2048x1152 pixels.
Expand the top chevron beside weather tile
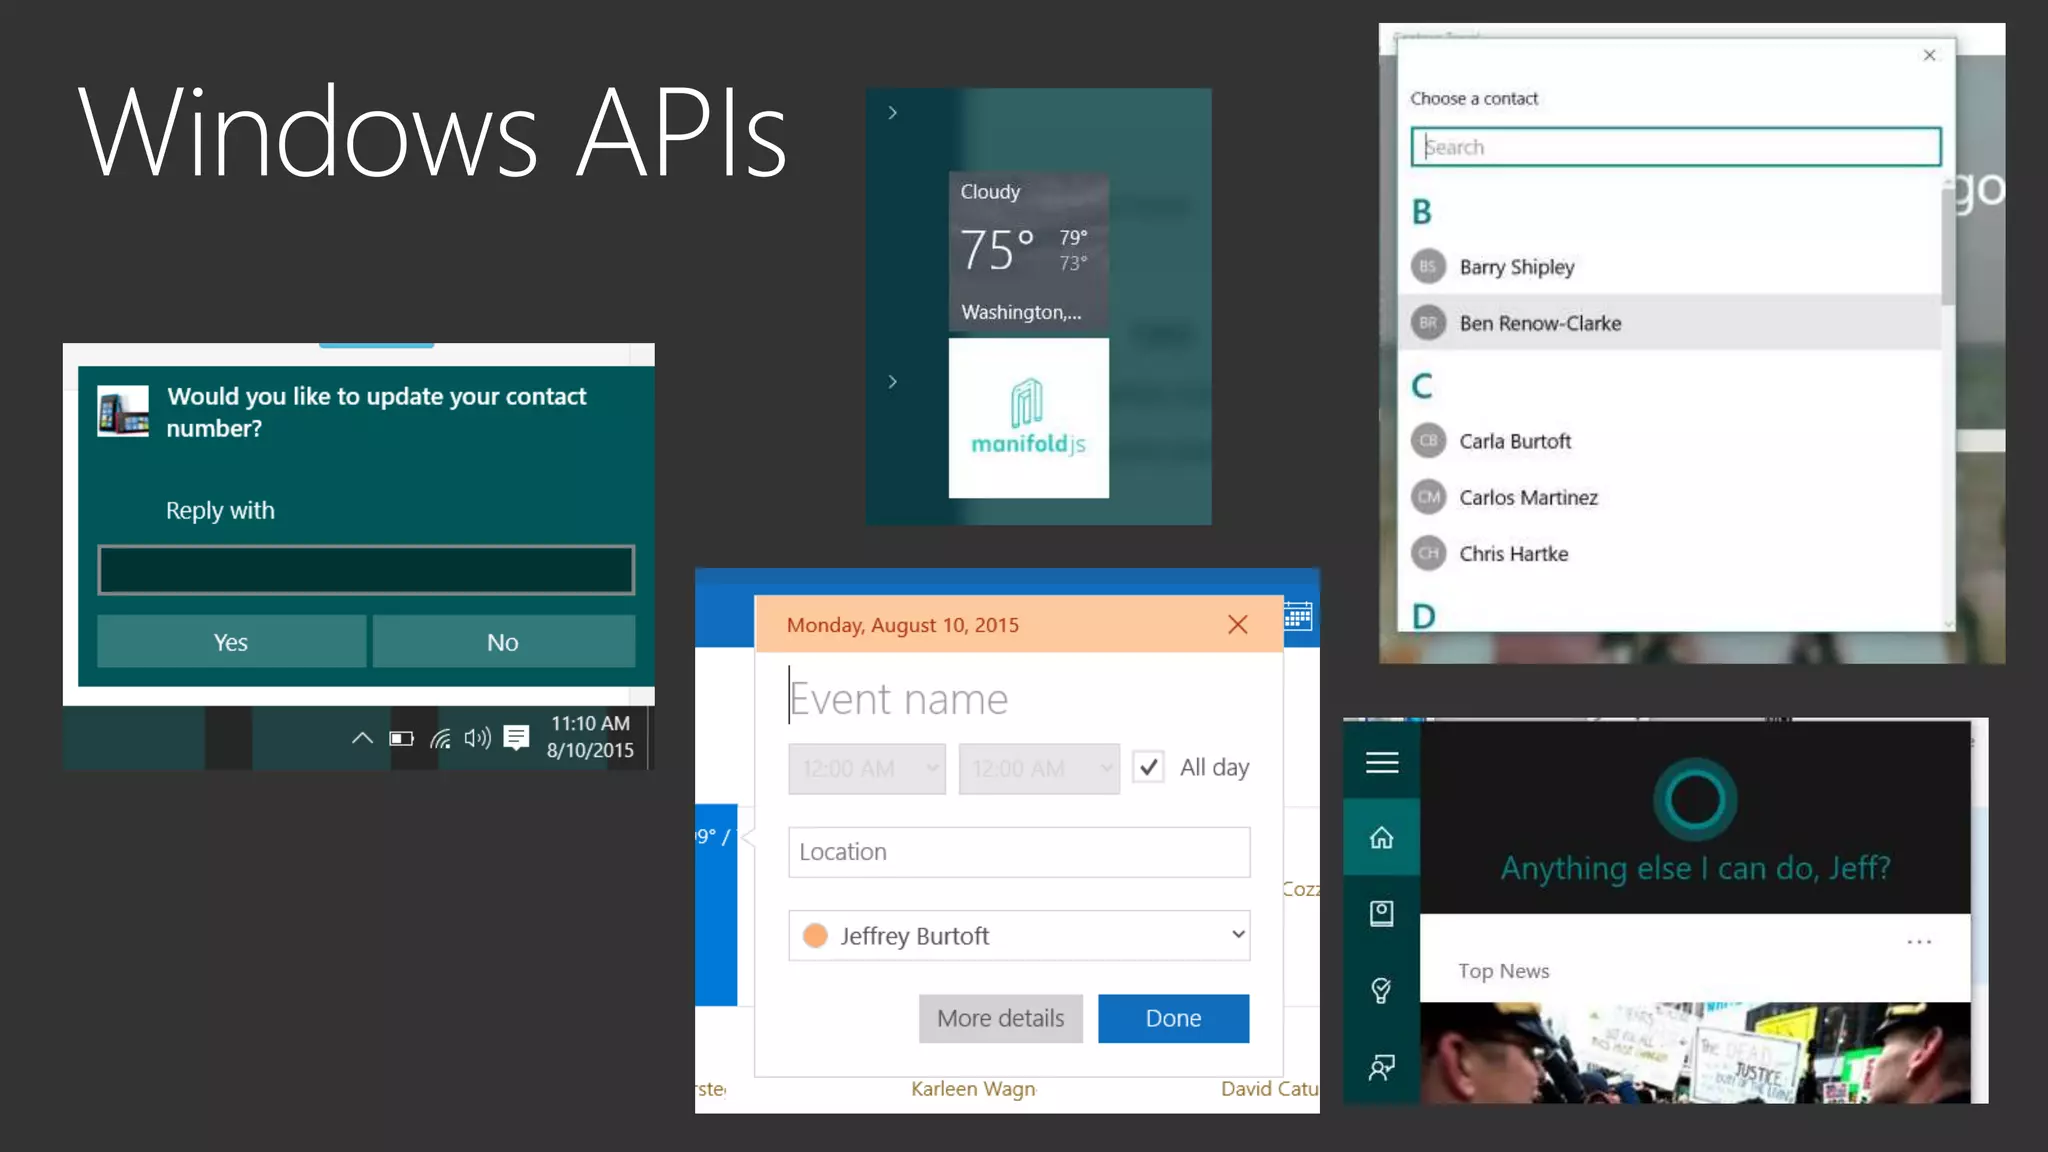(892, 113)
